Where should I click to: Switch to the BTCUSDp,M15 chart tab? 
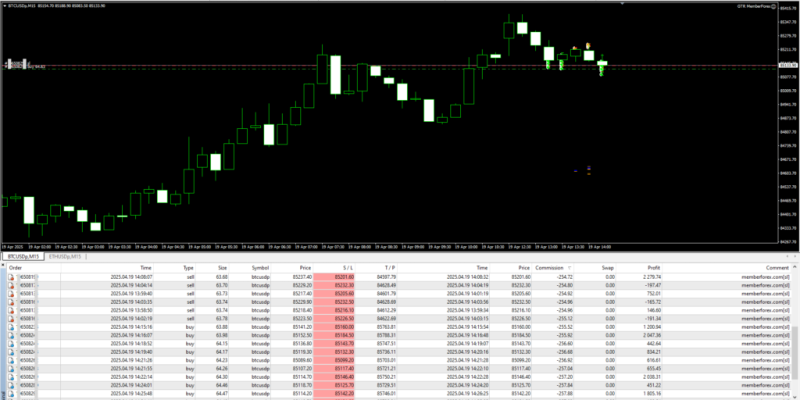(22, 256)
